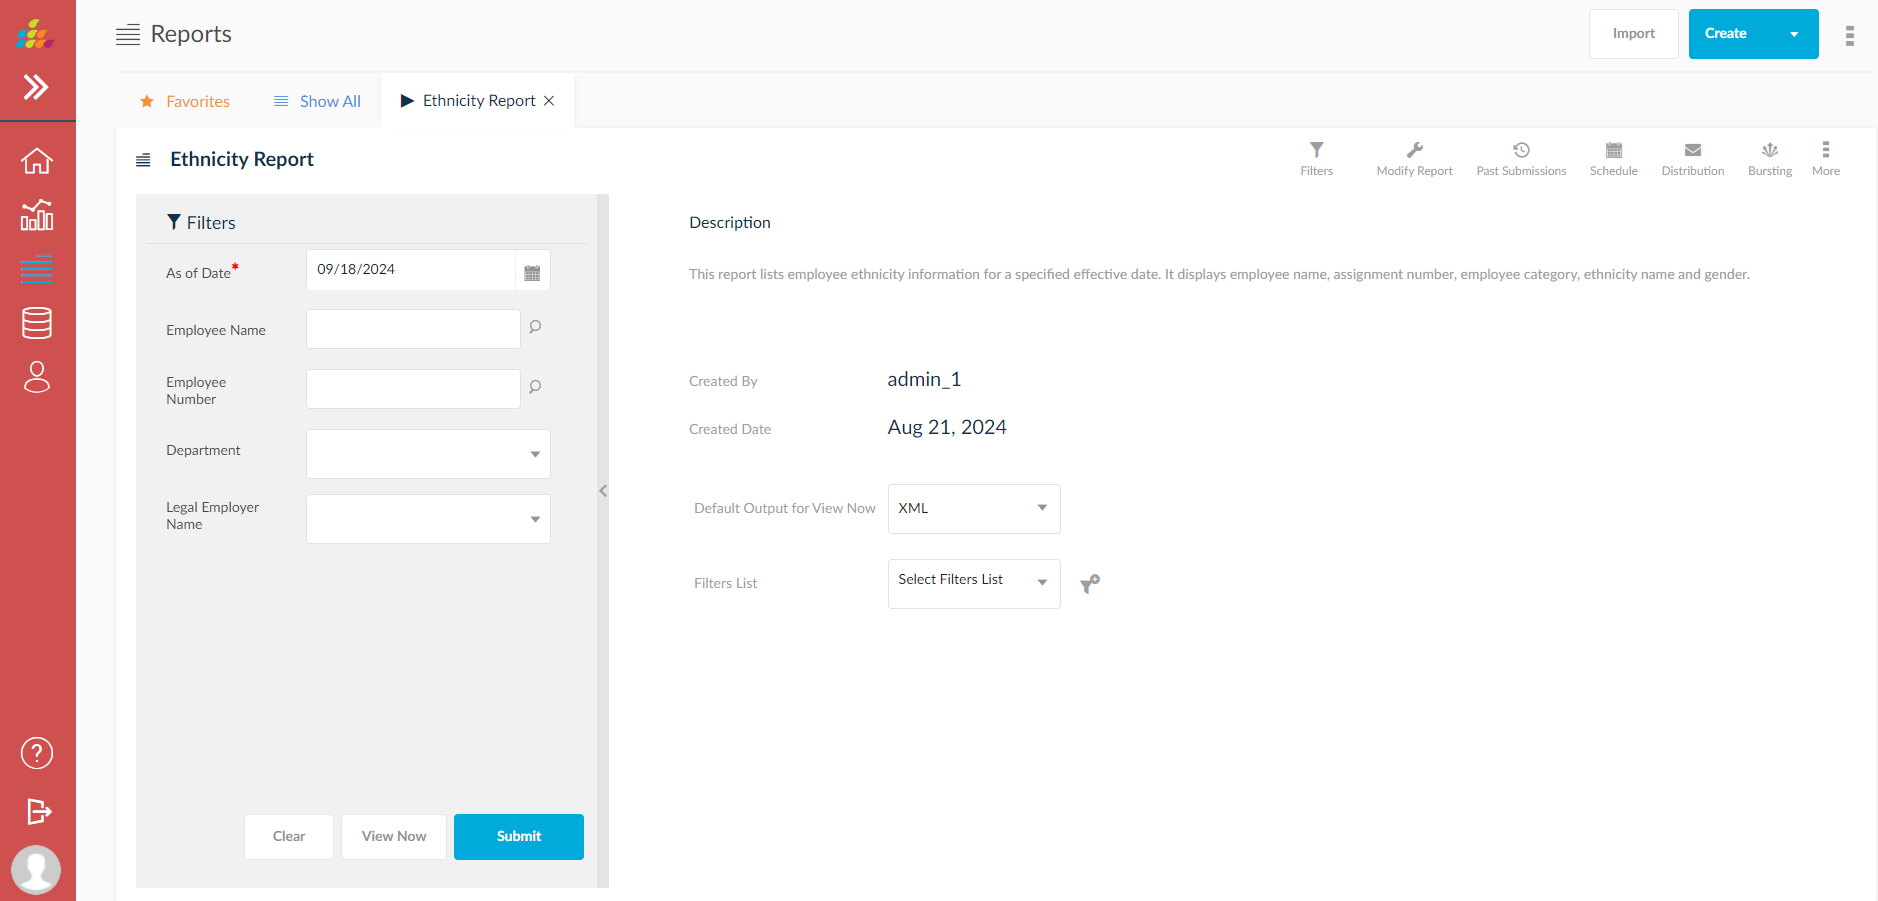This screenshot has height=901, width=1878.
Task: Change Default Output from XML dropdown
Action: [x=973, y=509]
